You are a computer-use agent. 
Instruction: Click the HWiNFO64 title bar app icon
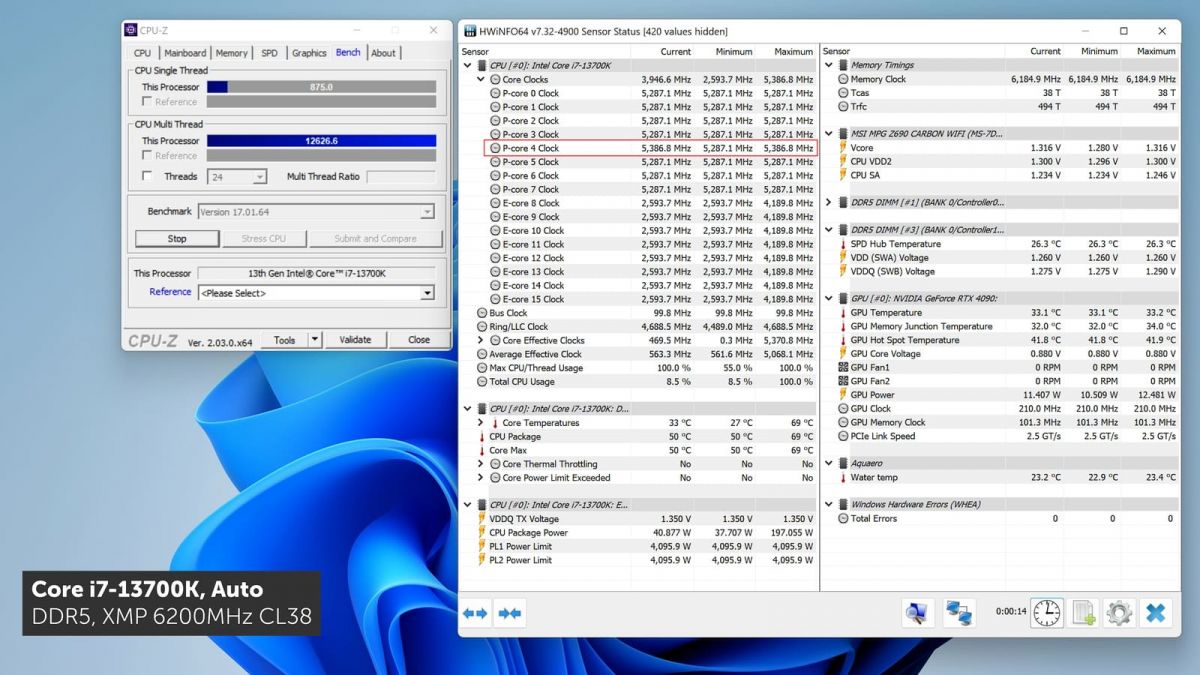470,31
